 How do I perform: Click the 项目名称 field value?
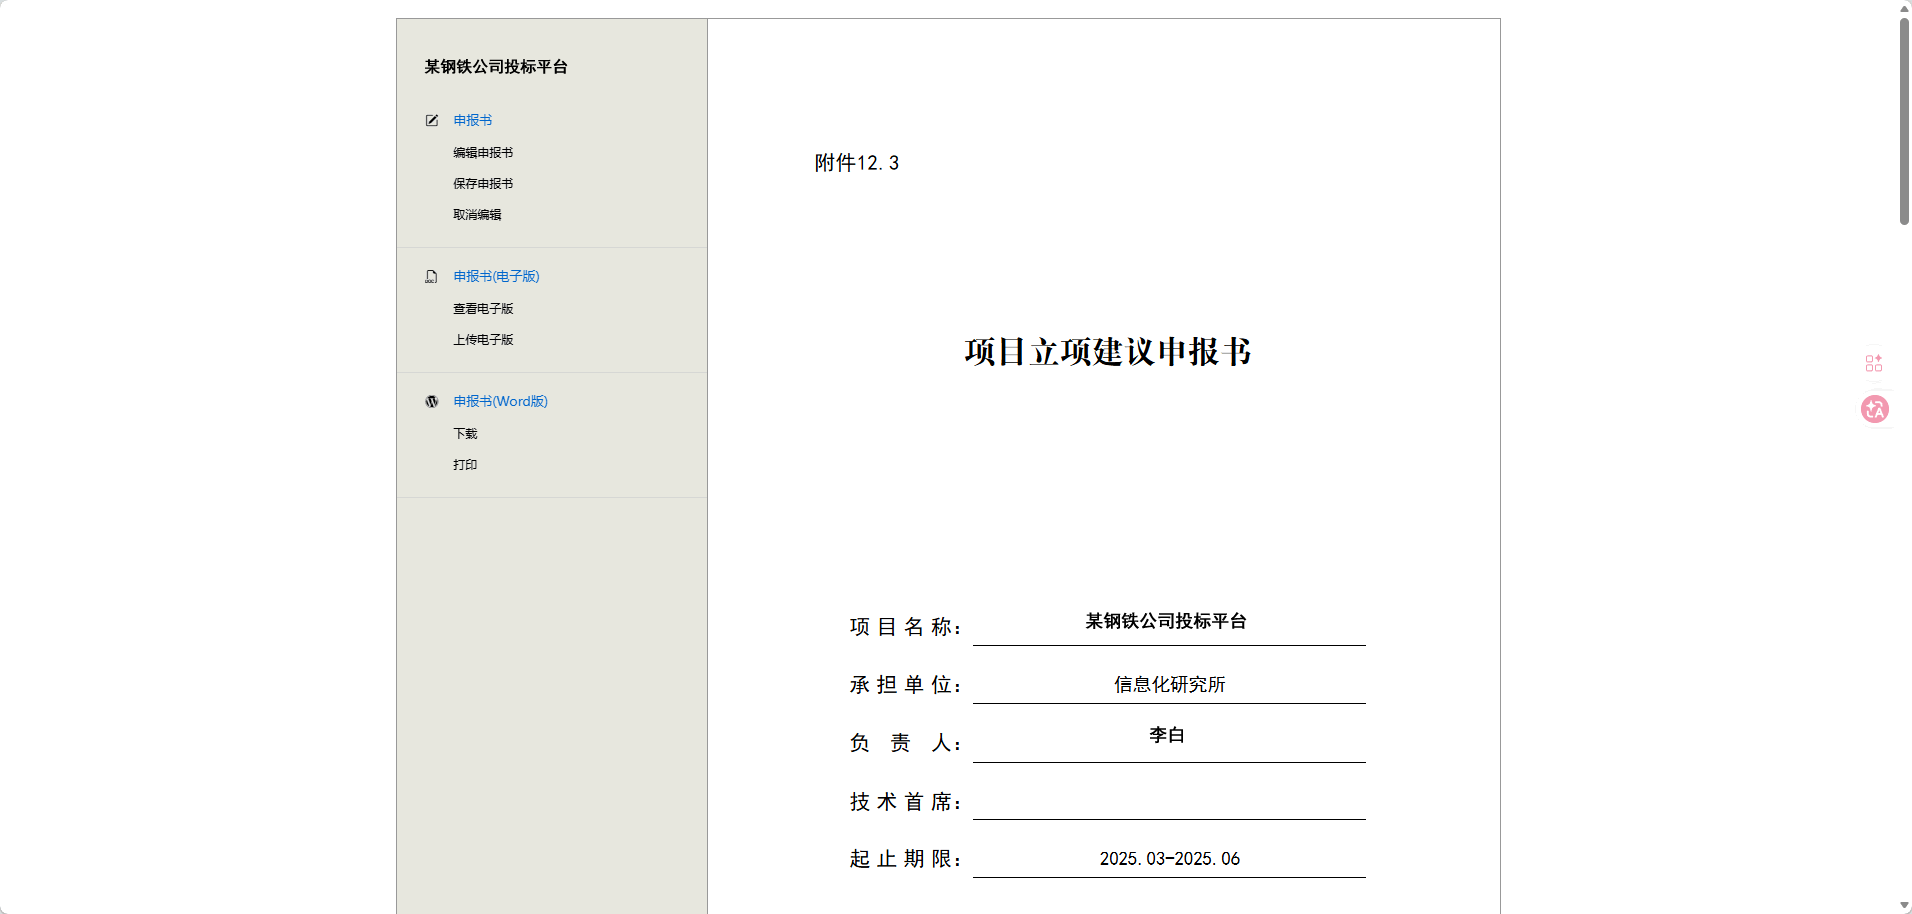(1166, 621)
